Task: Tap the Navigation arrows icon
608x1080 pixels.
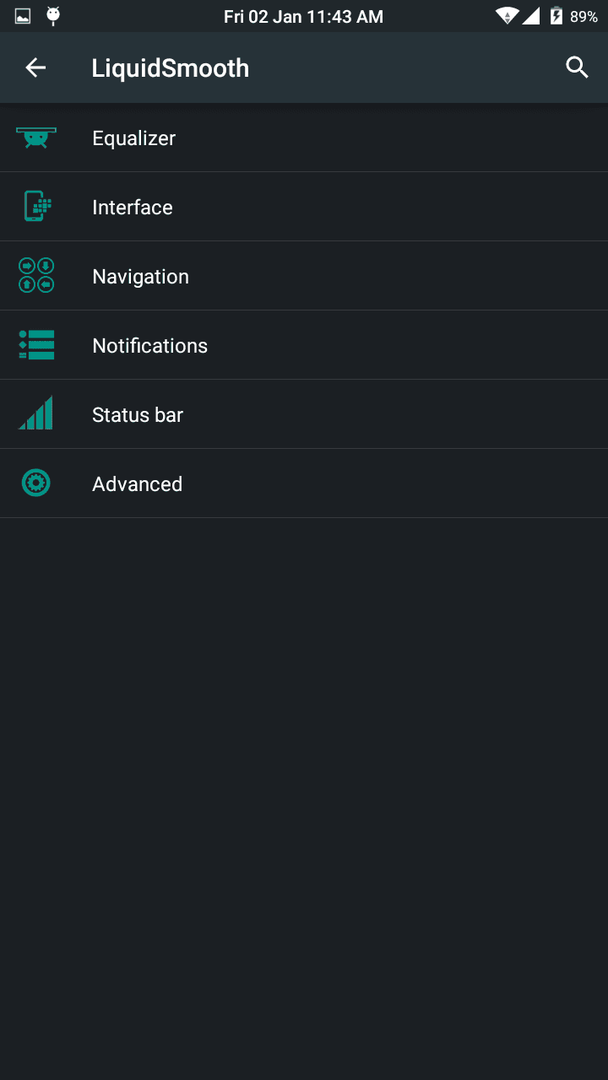Action: (36, 276)
